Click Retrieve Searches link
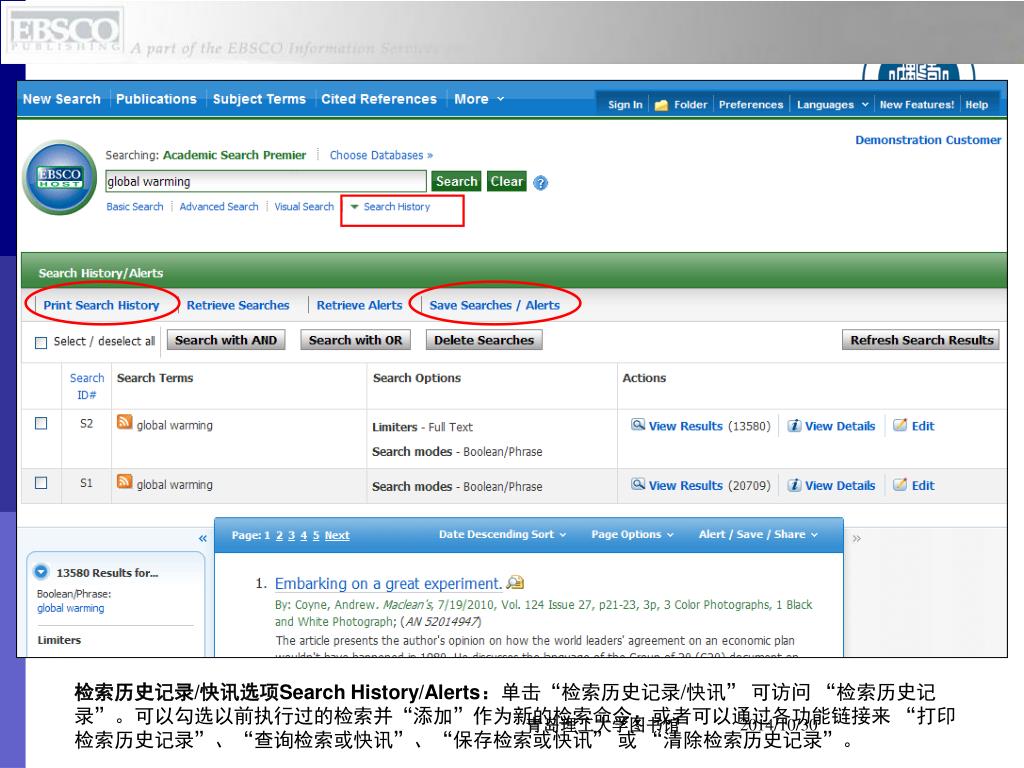Image resolution: width=1024 pixels, height=768 pixels. 238,305
